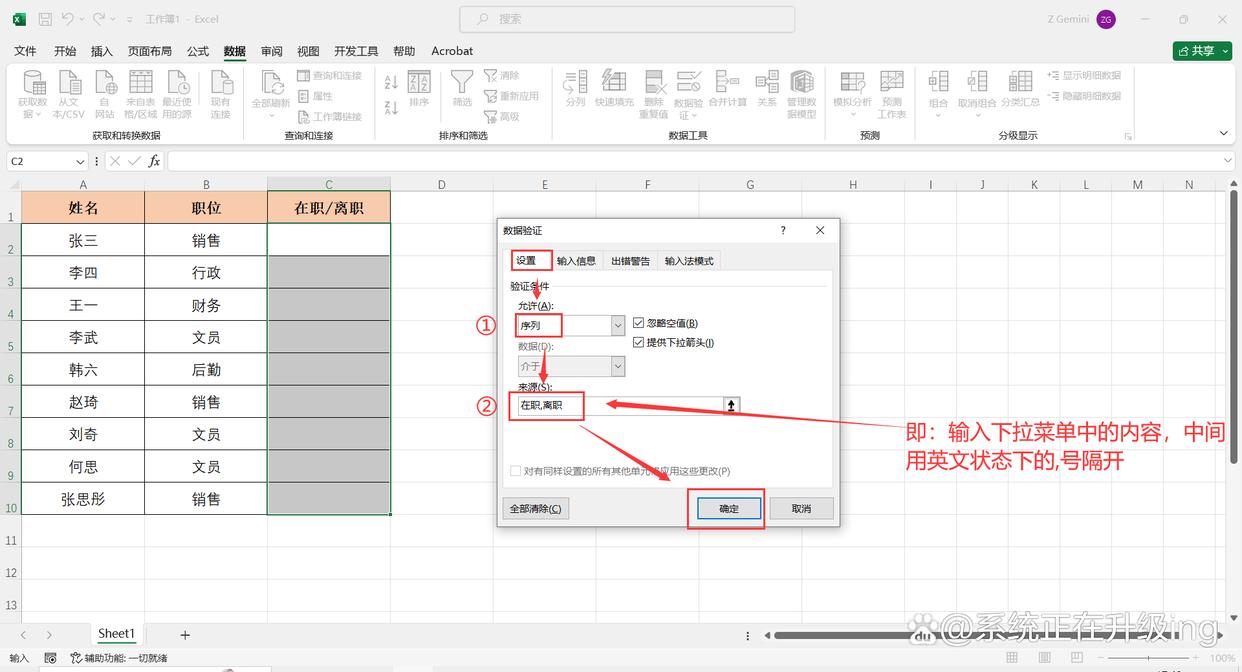The height and width of the screenshot is (672, 1242).
Task: Click the 全部刷新 (Refresh All) icon
Action: tap(271, 83)
